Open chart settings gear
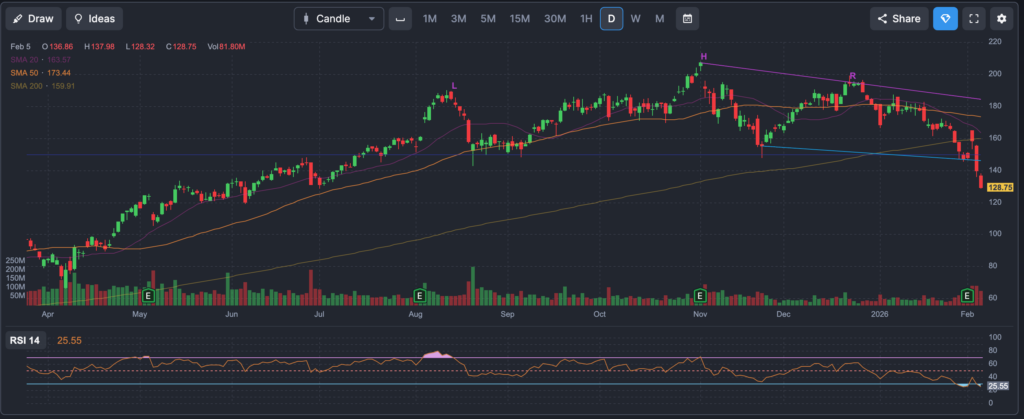Image resolution: width=1024 pixels, height=419 pixels. coord(1002,18)
